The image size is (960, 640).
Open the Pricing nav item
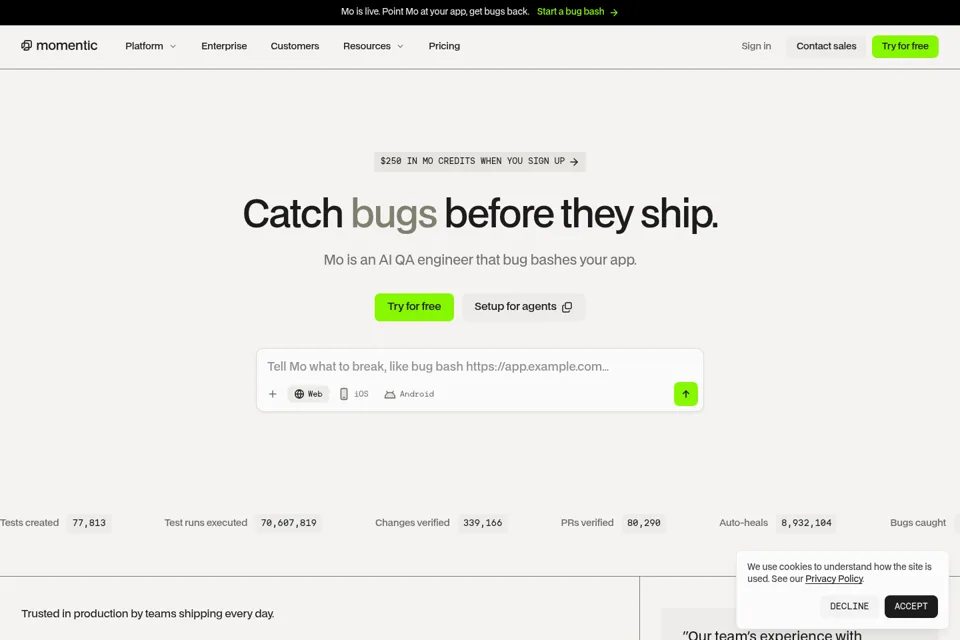pyautogui.click(x=444, y=46)
